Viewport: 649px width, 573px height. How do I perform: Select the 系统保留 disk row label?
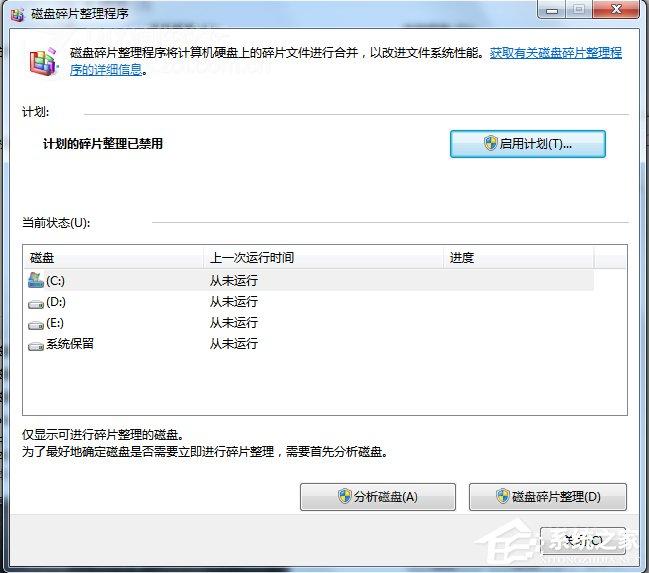pos(70,344)
